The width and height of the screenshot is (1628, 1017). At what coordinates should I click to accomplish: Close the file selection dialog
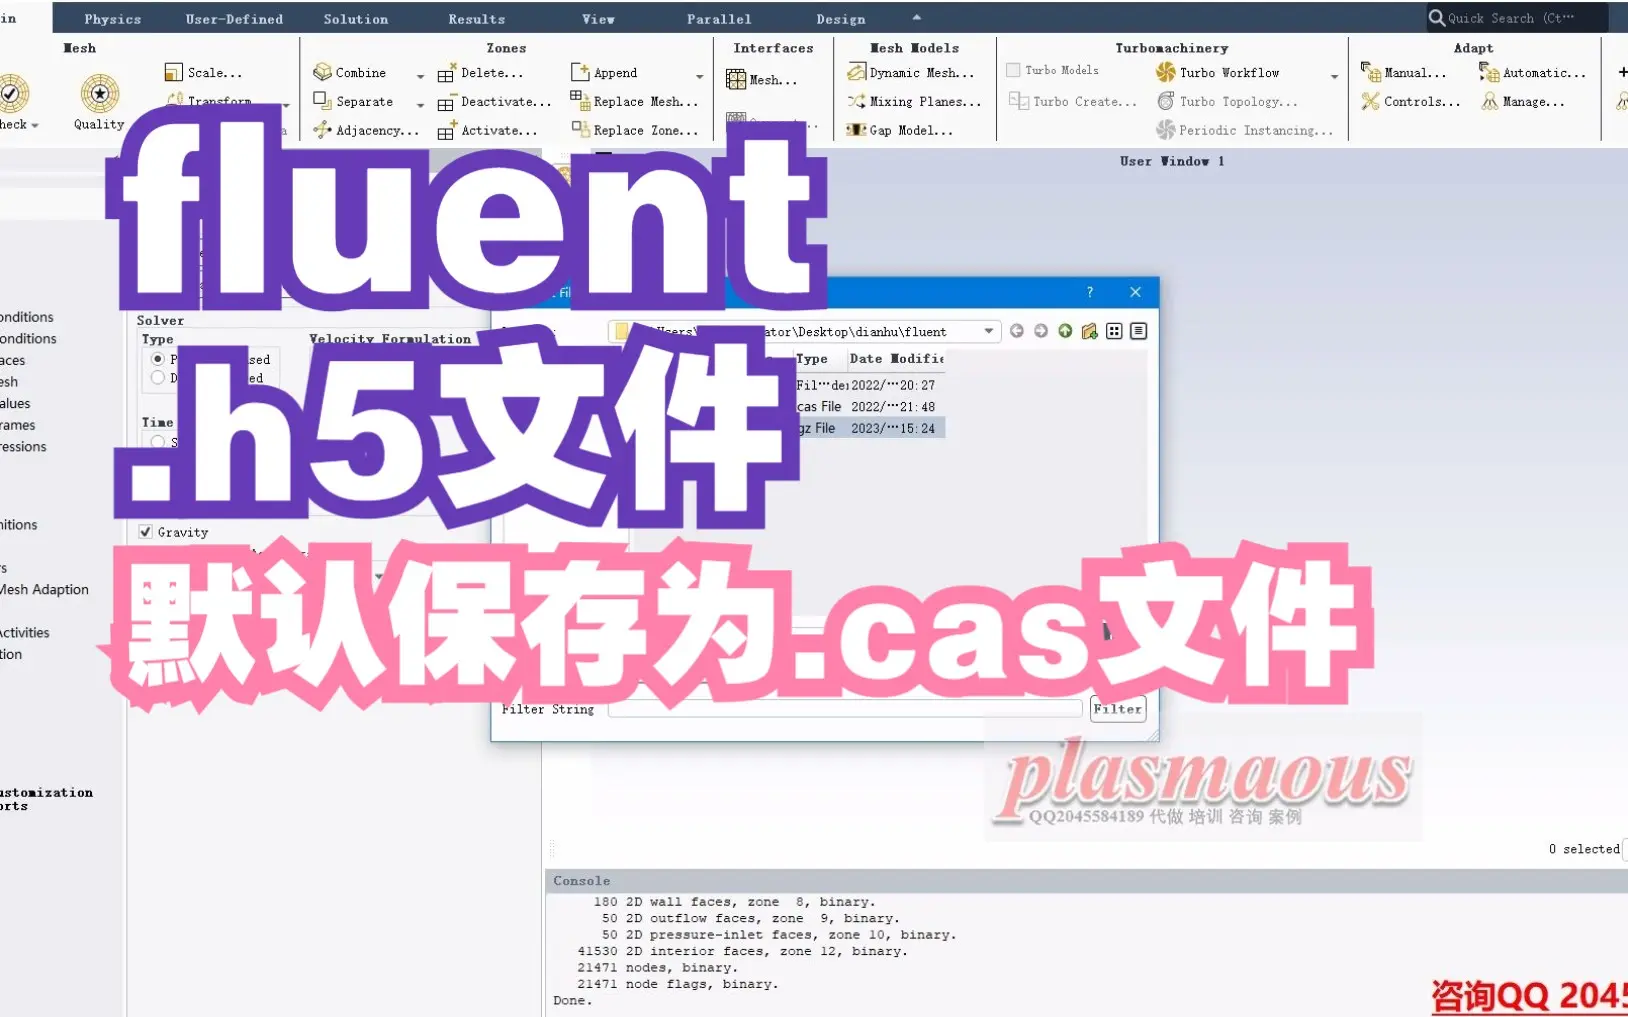coord(1135,292)
